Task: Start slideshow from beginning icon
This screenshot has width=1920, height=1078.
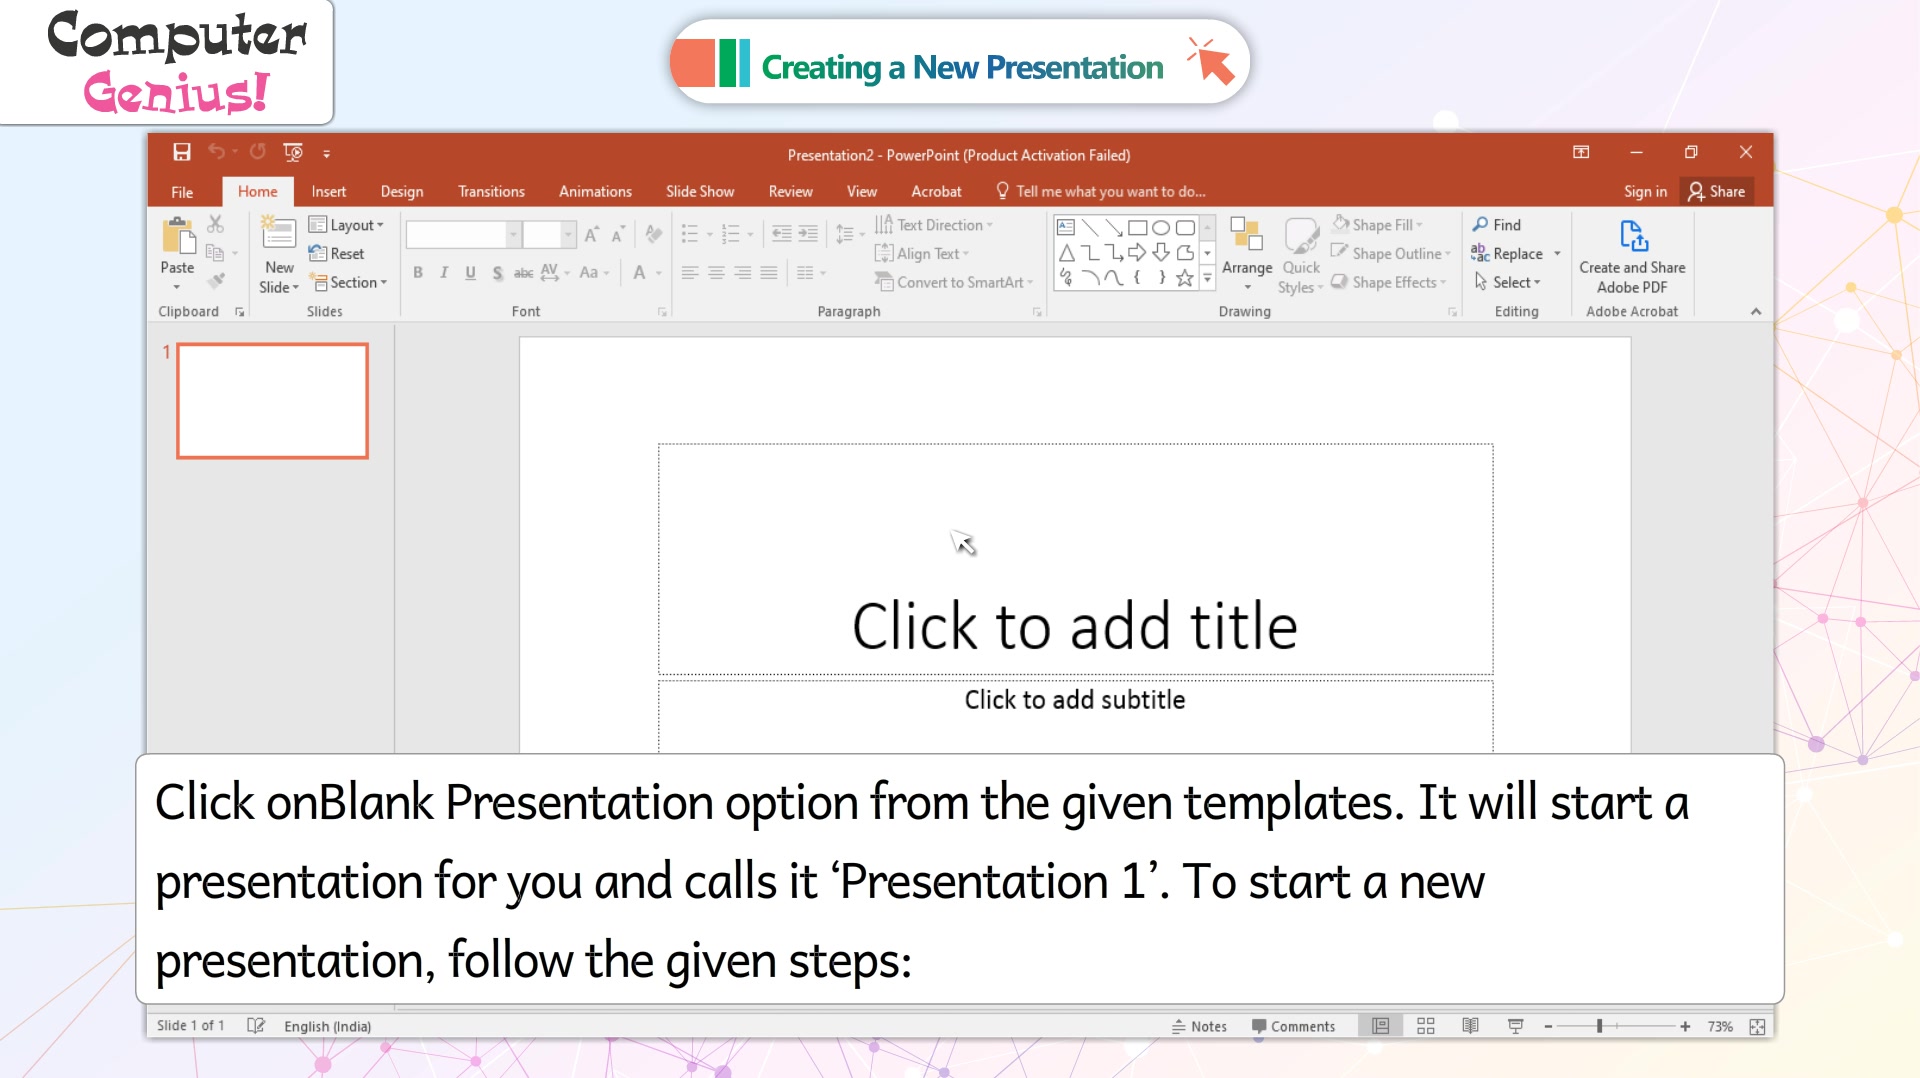Action: [293, 152]
